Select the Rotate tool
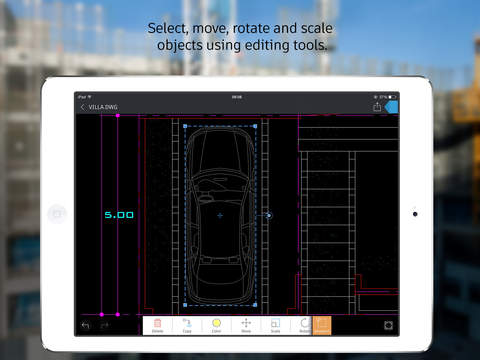Image resolution: width=480 pixels, height=360 pixels. coord(304,325)
